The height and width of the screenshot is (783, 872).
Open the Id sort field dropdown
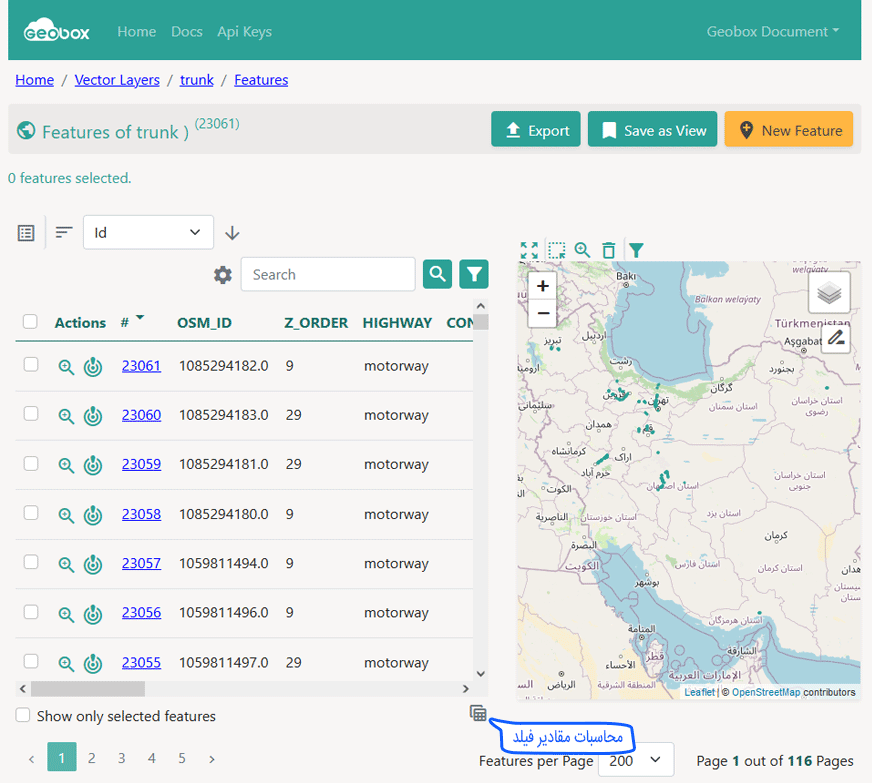point(148,233)
